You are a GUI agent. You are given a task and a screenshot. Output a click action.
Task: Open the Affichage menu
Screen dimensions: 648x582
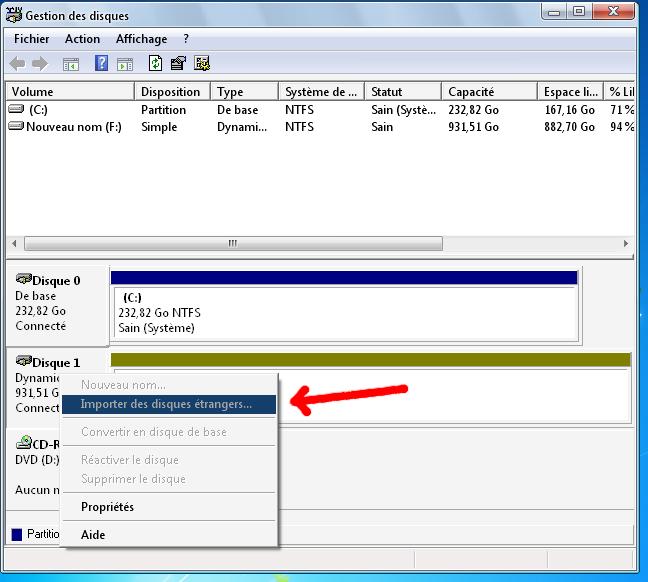[x=141, y=39]
